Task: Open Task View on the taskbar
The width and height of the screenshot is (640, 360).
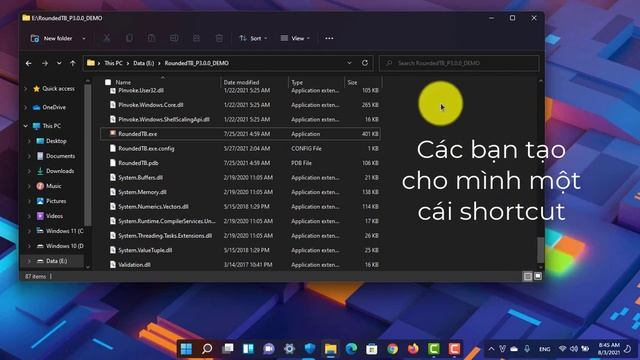Action: click(228, 349)
